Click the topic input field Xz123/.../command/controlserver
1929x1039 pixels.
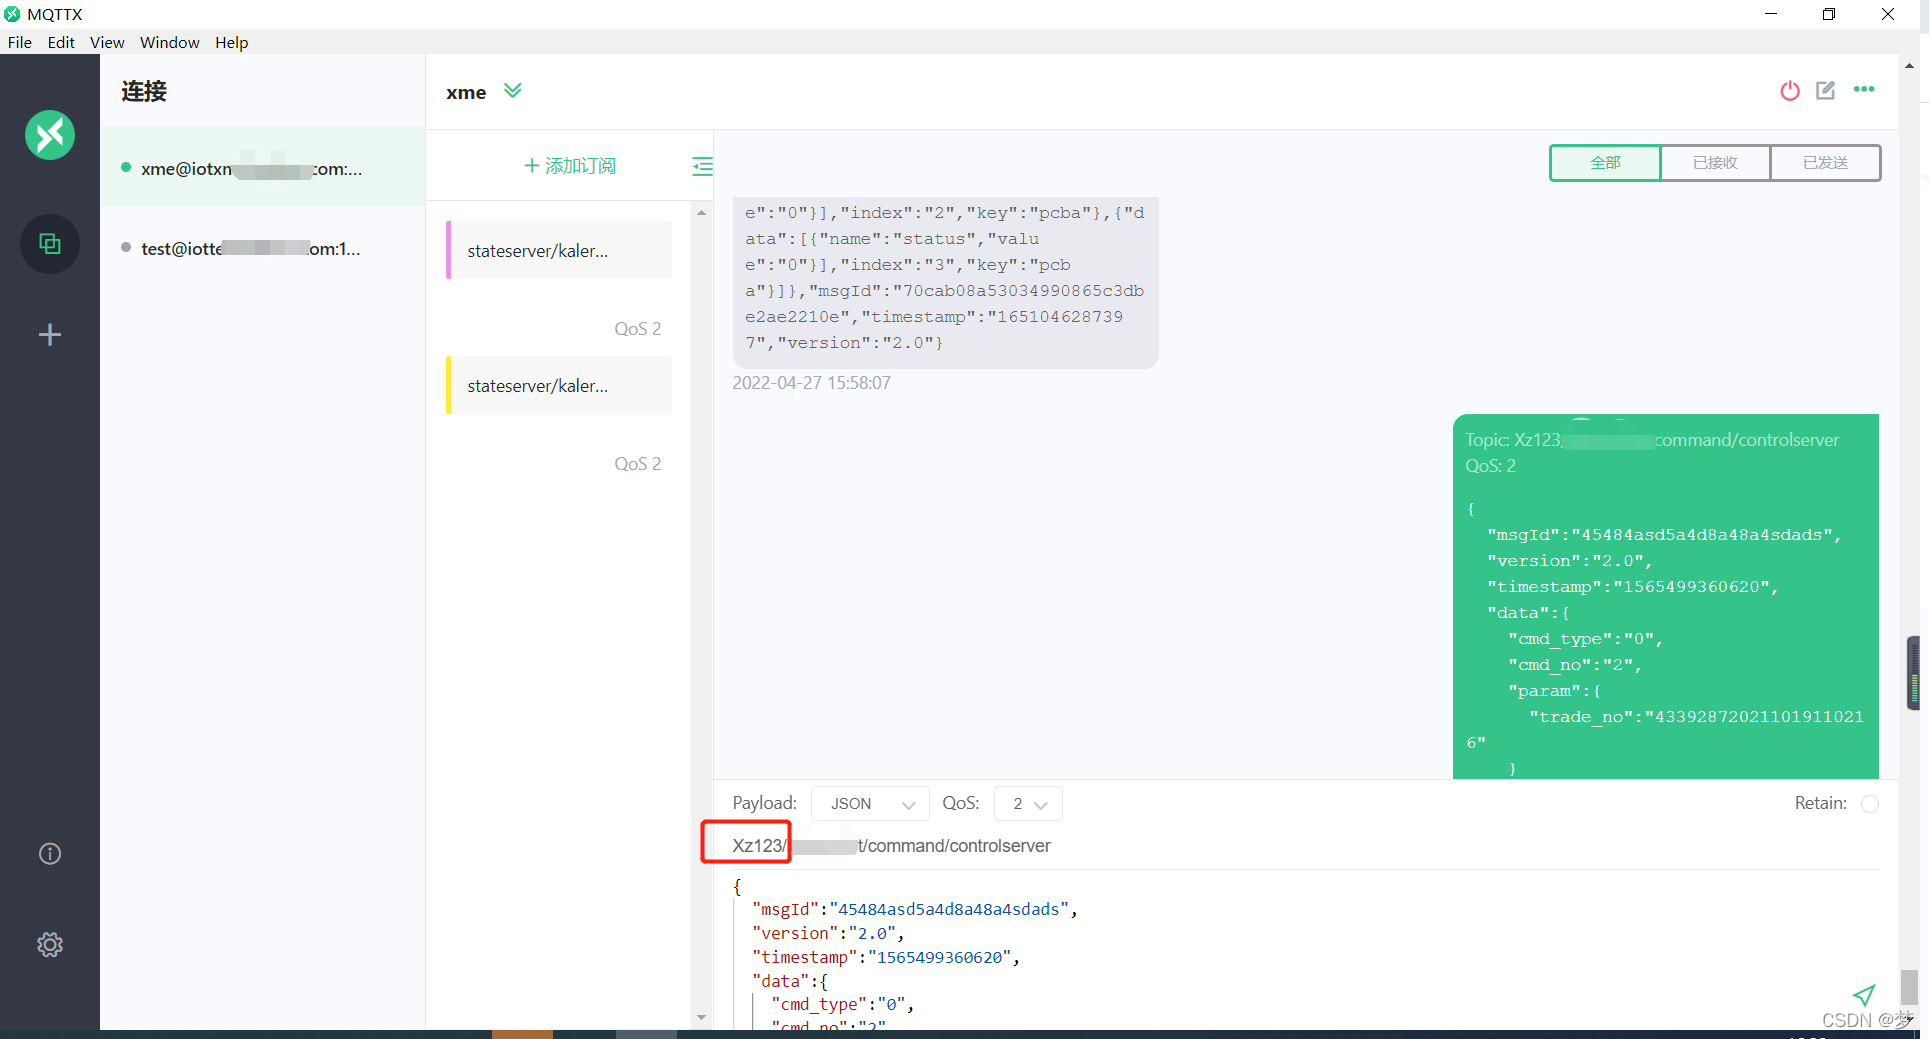point(1306,846)
